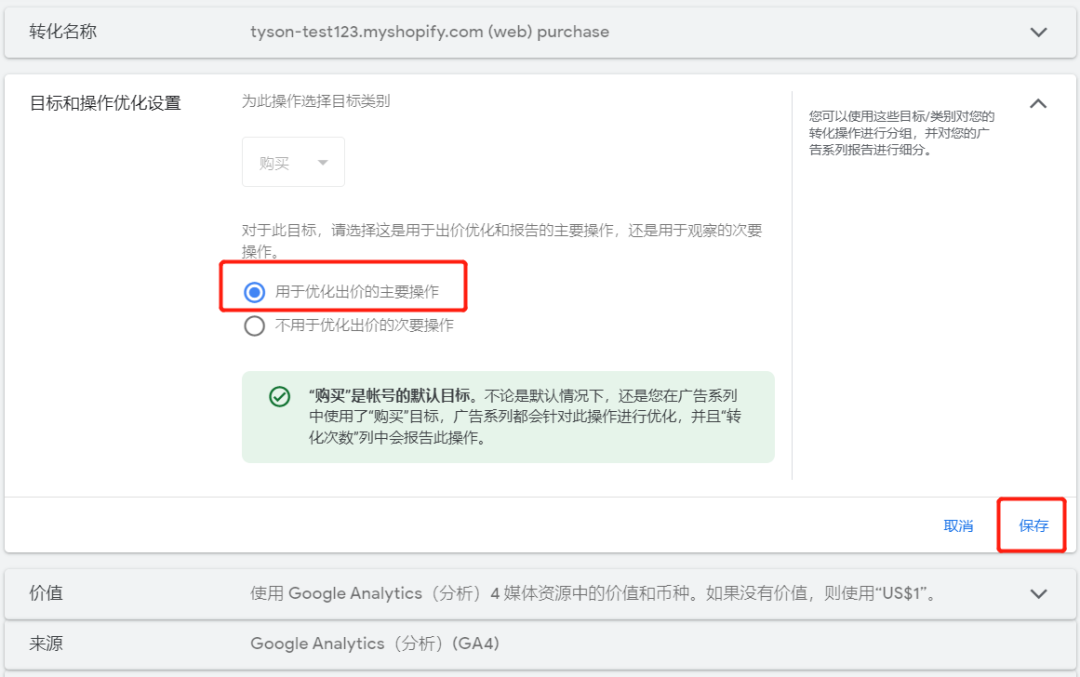1080x677 pixels.
Task: Click the 来源 row label
Action: click(x=46, y=644)
